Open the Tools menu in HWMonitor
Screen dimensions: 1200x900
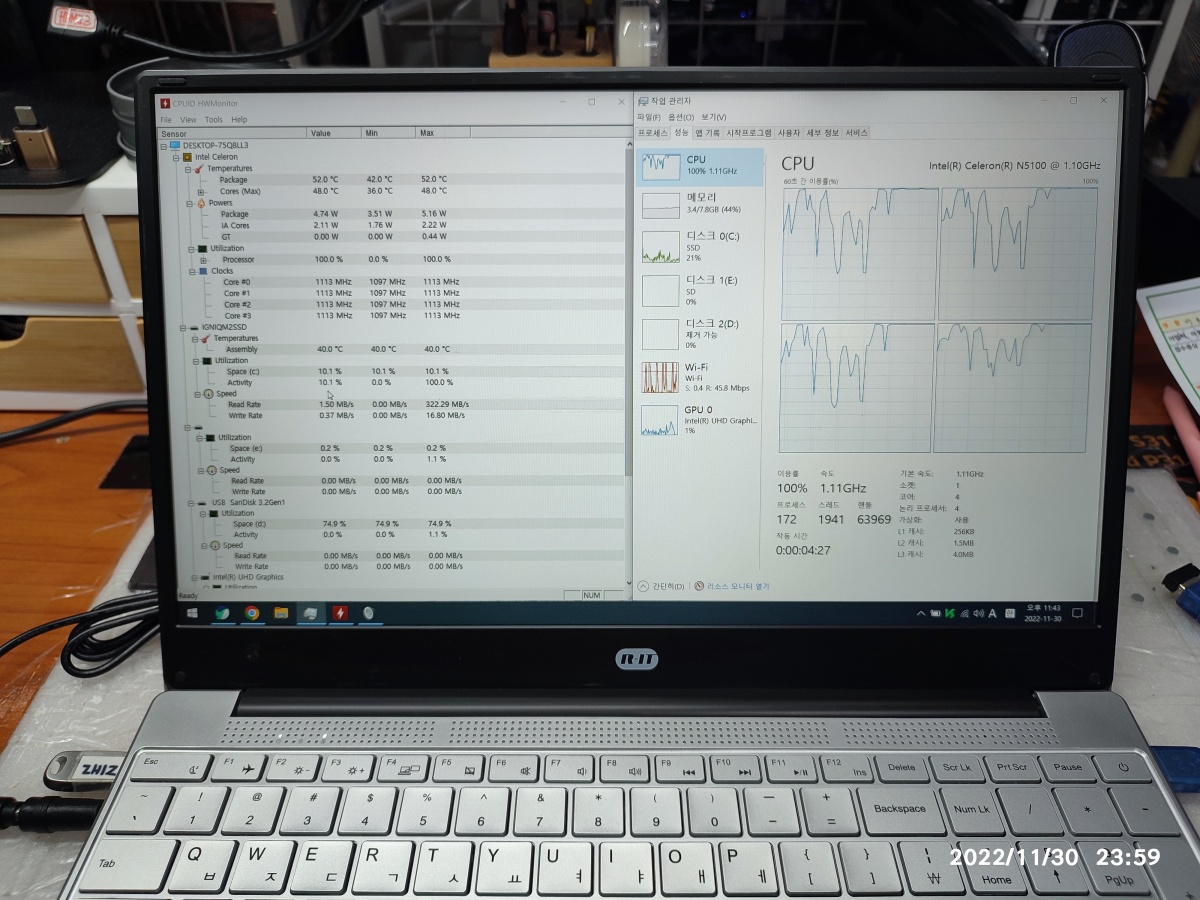[x=214, y=120]
